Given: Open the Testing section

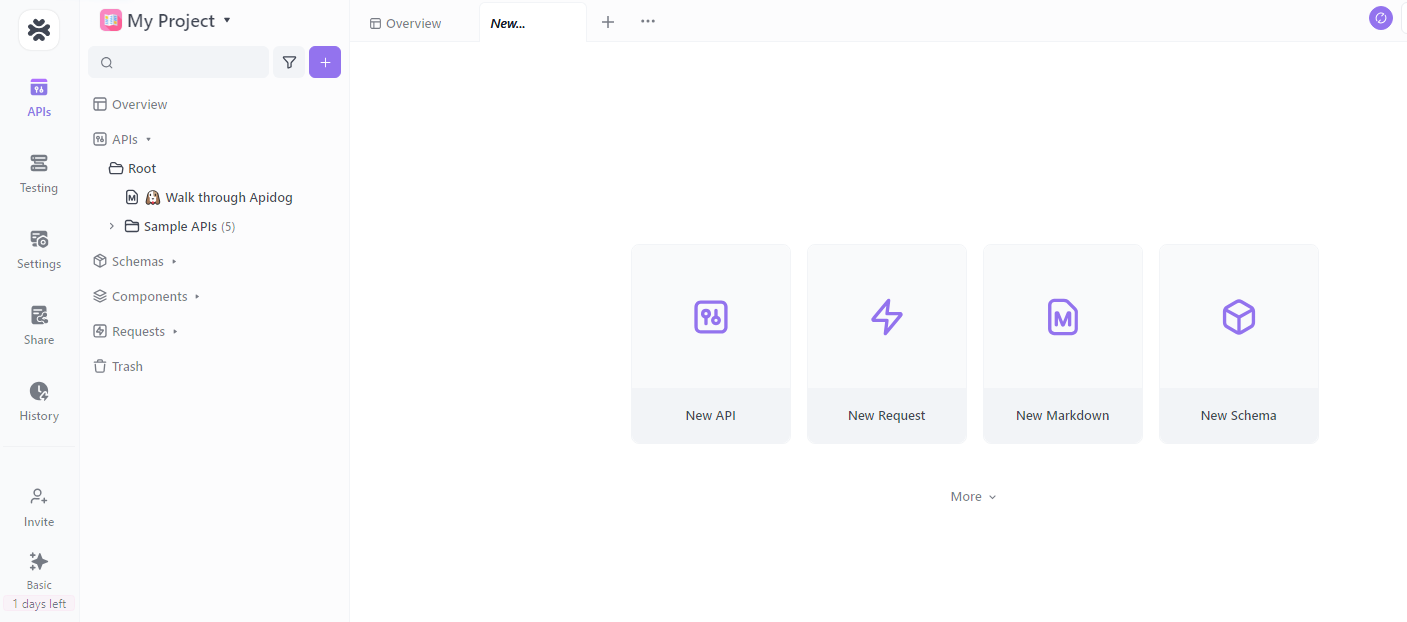Looking at the screenshot, I should point(39,173).
